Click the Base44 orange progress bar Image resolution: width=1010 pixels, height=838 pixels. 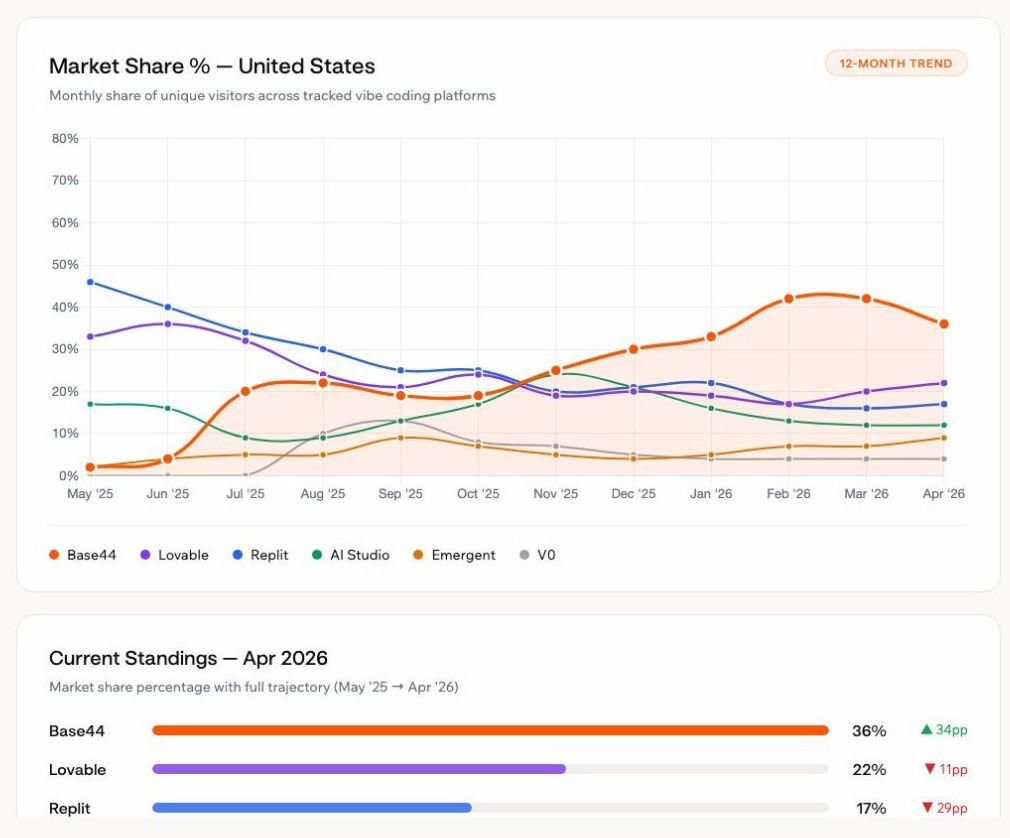coord(490,730)
